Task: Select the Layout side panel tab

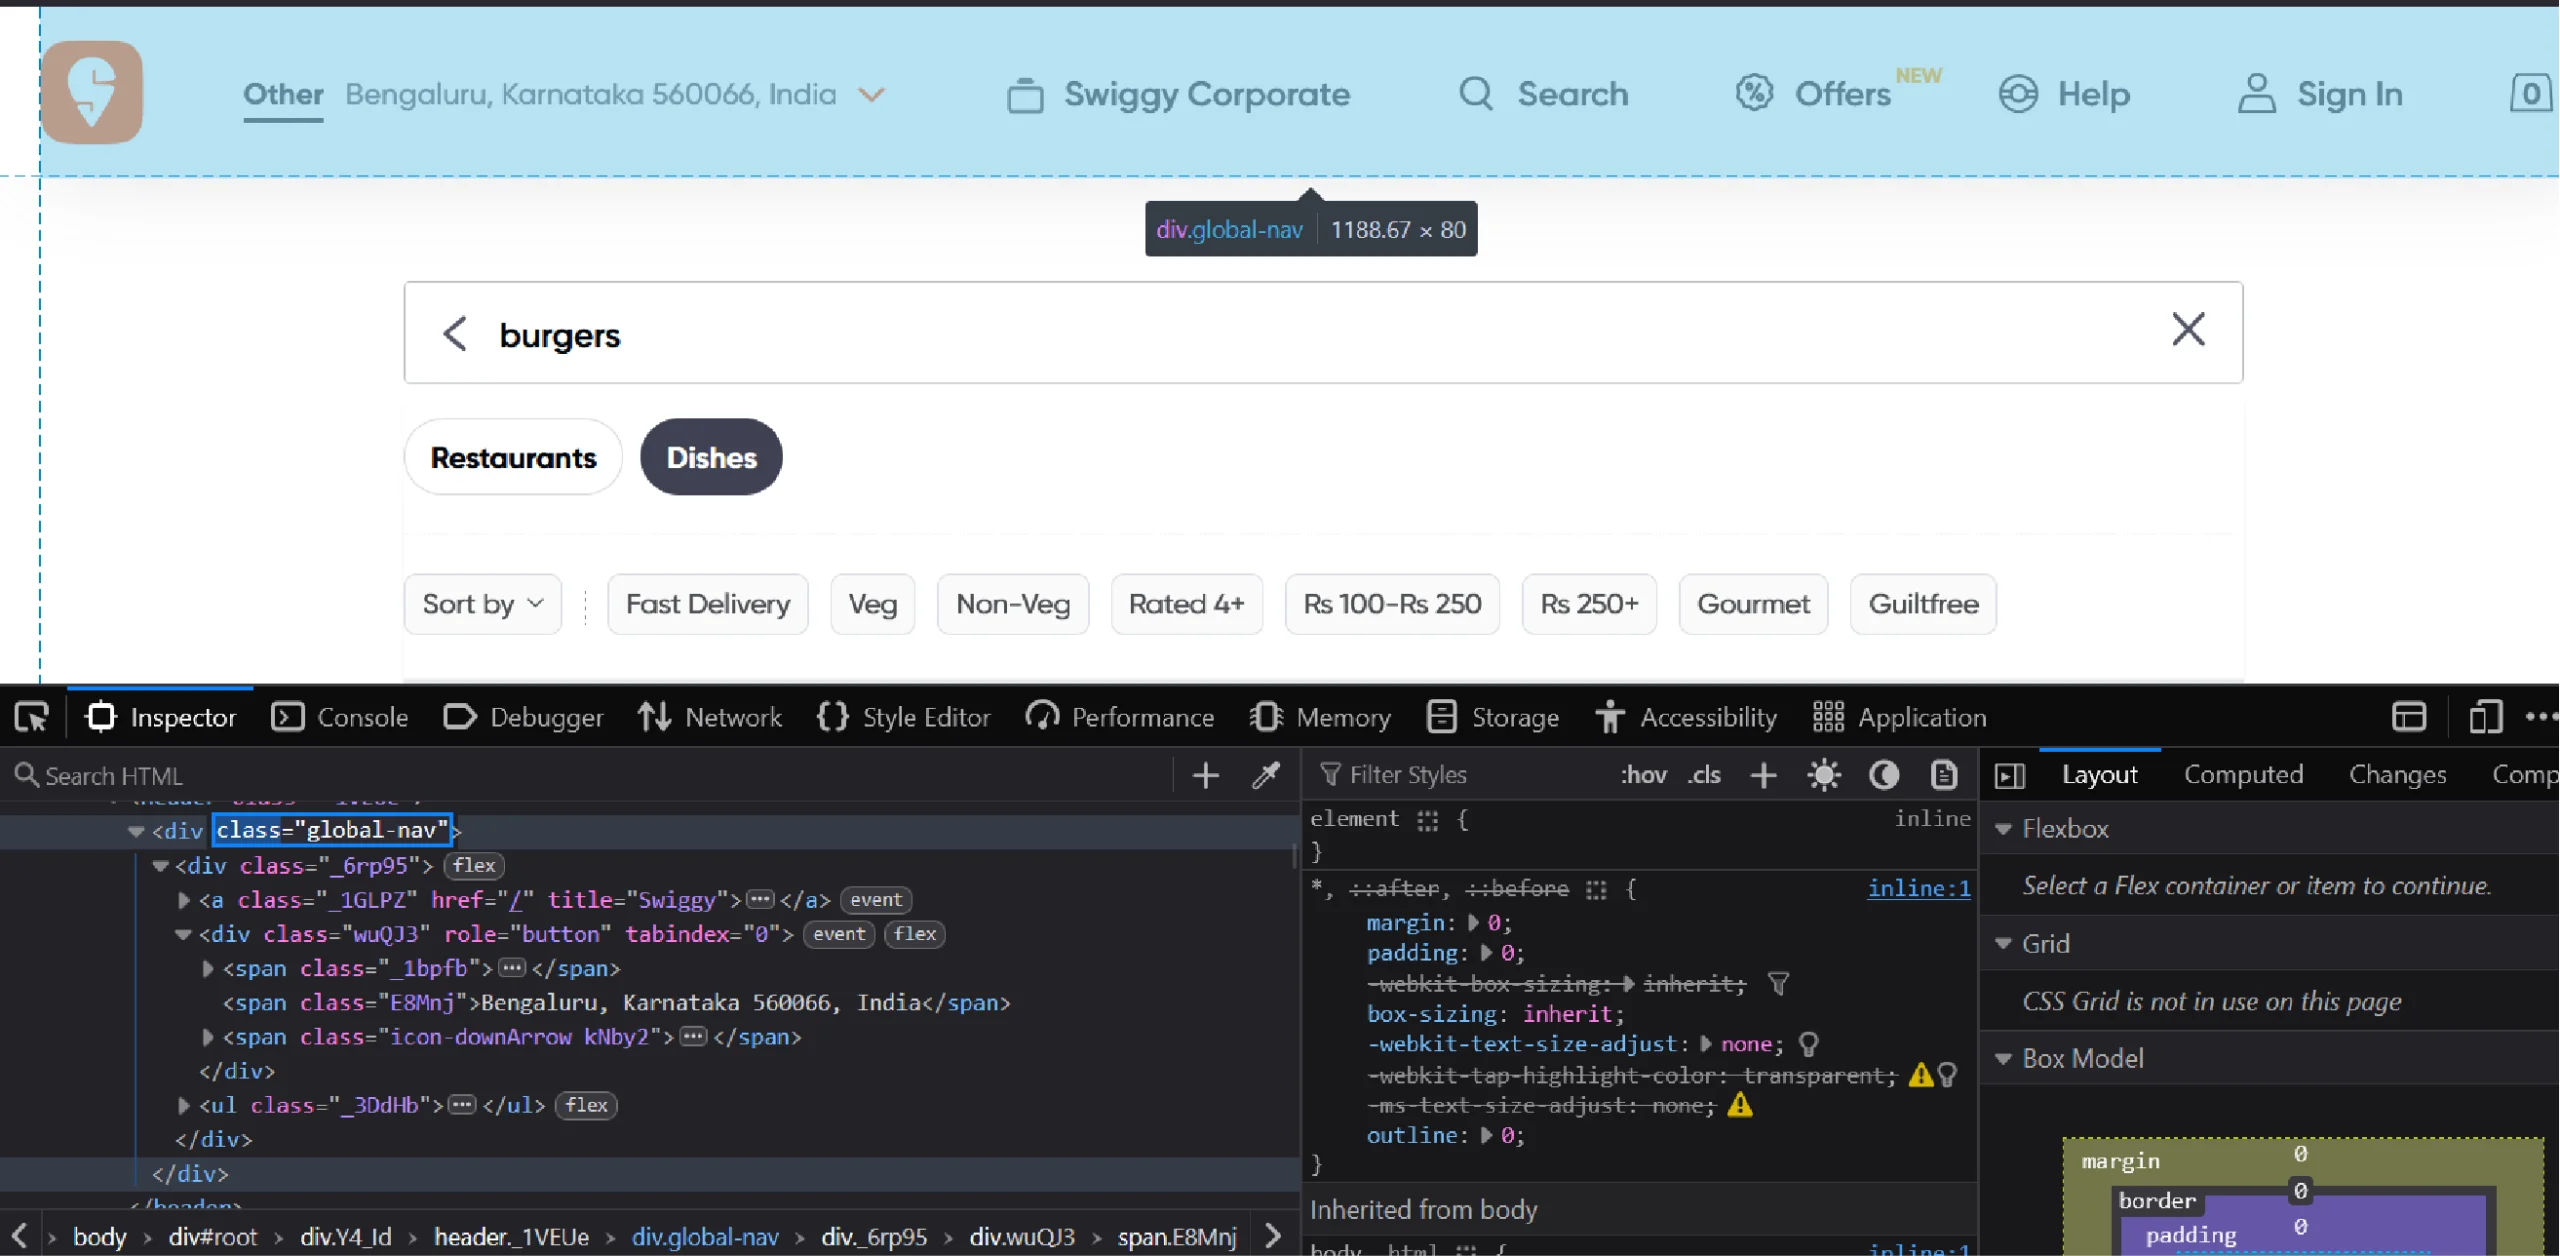Action: coord(2099,775)
